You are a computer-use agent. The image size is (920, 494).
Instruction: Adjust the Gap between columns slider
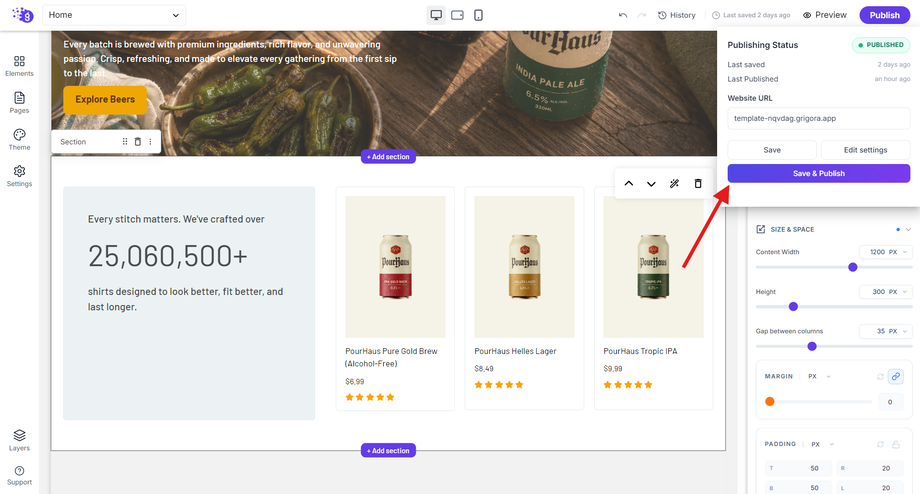pos(812,347)
